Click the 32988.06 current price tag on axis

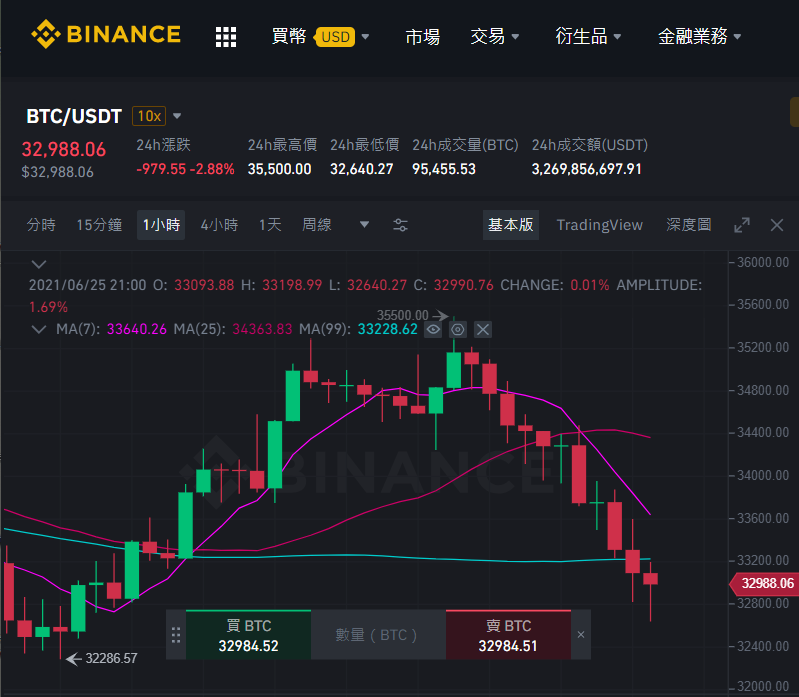(763, 583)
